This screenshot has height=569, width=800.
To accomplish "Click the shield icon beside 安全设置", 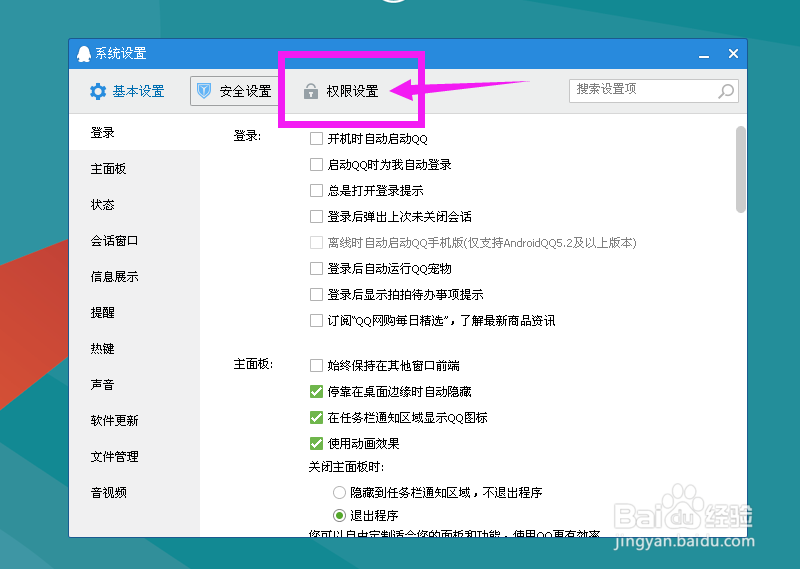I will click(204, 91).
